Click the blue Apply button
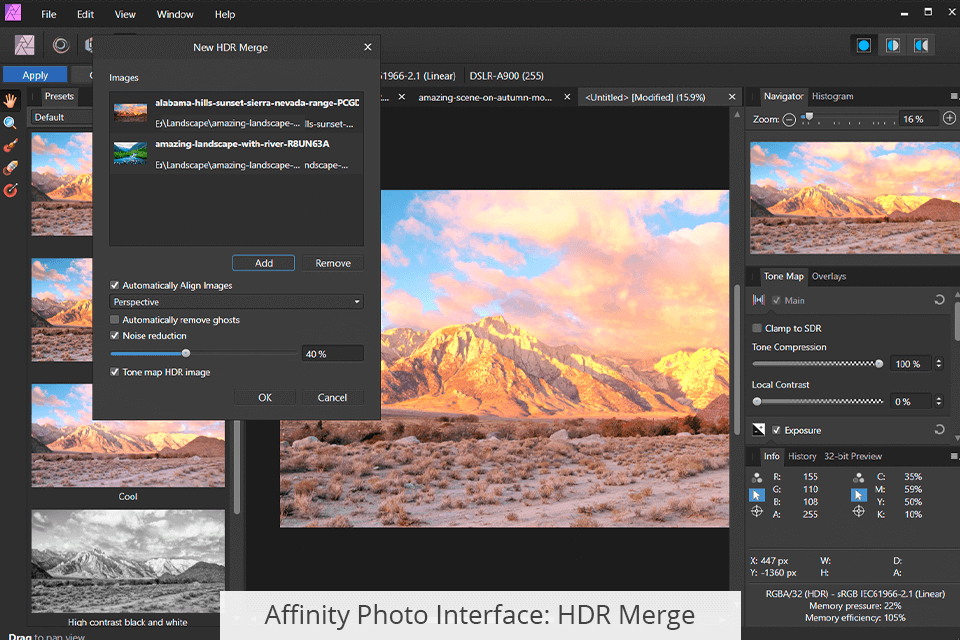Viewport: 960px width, 640px height. pos(34,74)
